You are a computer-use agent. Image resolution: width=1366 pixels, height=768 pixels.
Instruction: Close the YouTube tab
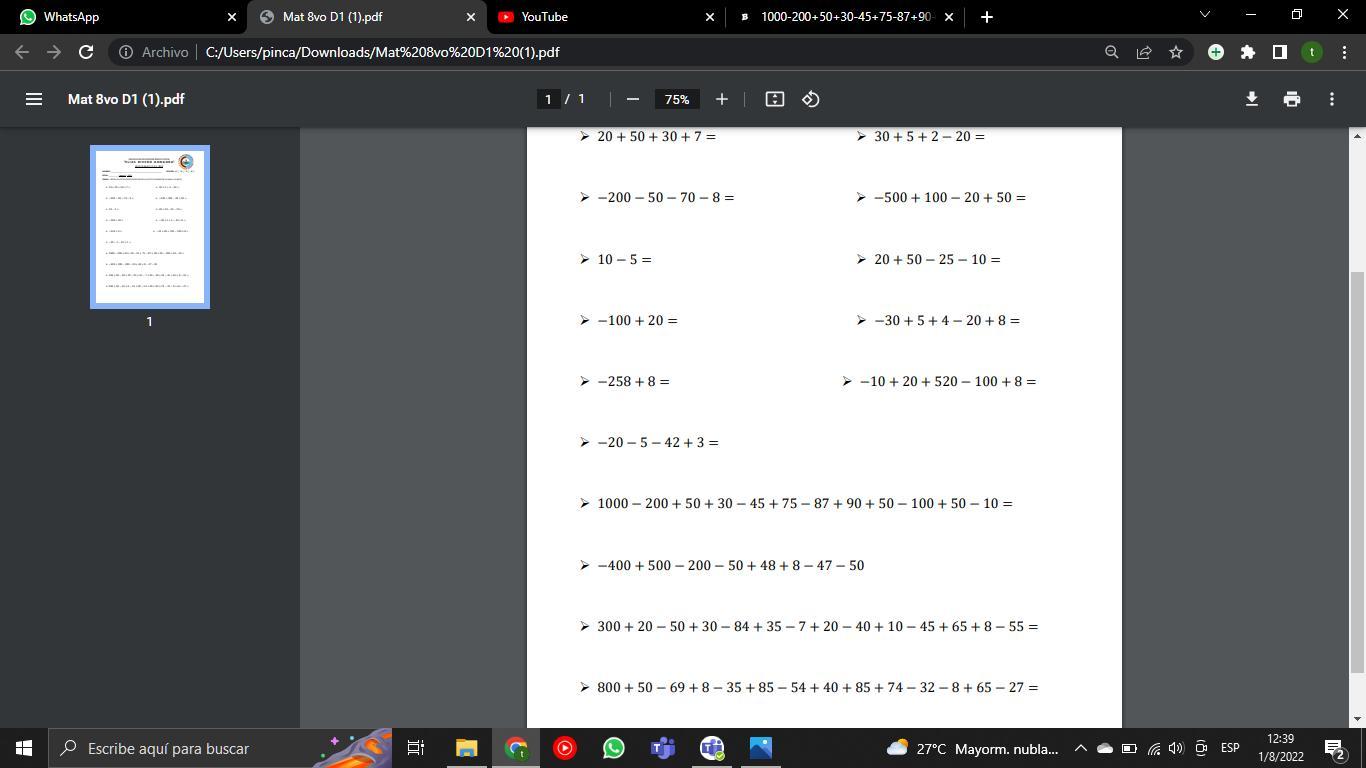[x=710, y=17]
